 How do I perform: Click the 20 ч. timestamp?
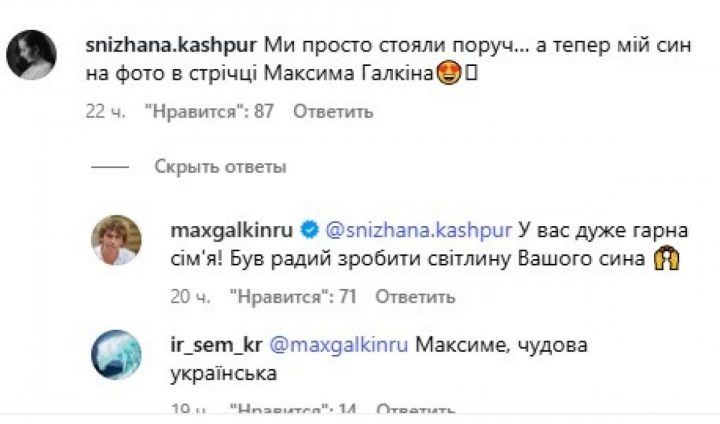tap(189, 296)
